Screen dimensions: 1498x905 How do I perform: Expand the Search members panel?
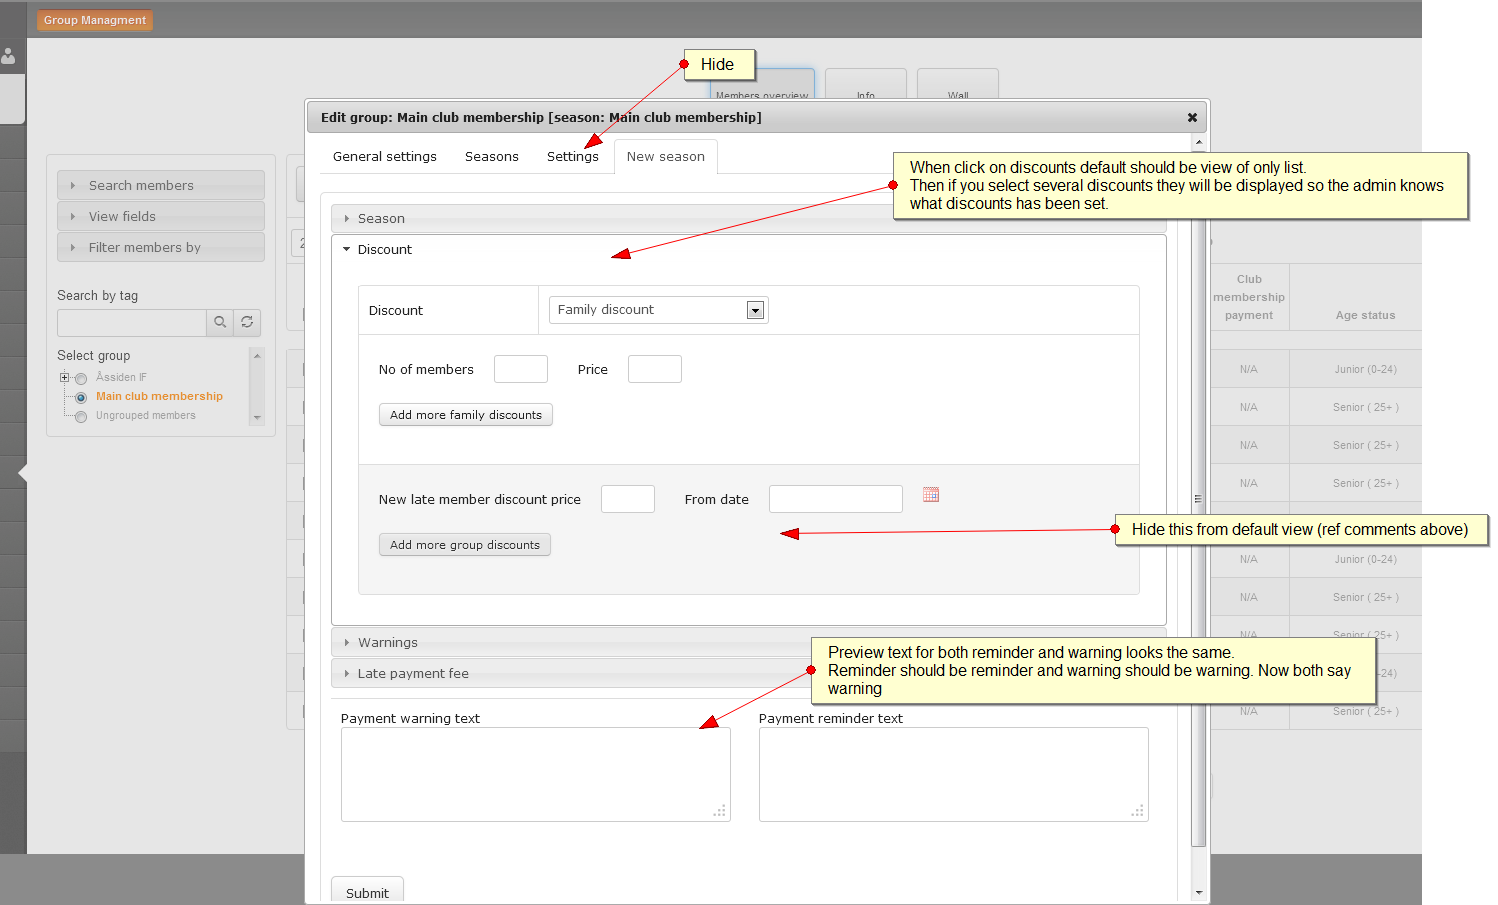click(x=161, y=185)
